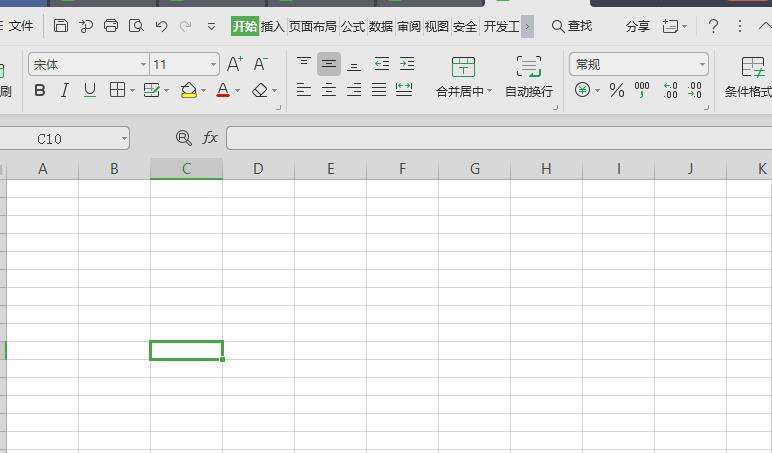Open the 数据 ribbon tab
772x453 pixels.
(381, 26)
